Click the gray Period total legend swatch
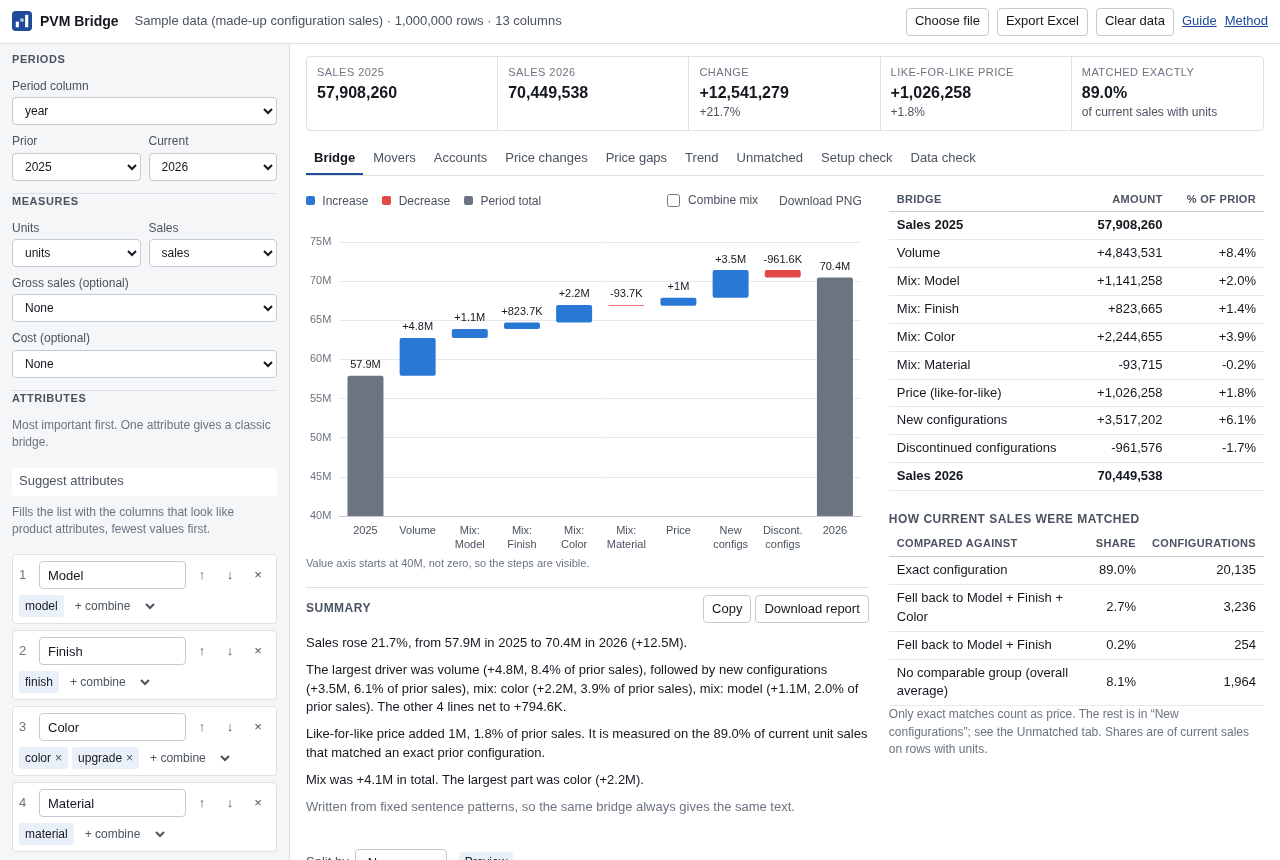 point(469,201)
